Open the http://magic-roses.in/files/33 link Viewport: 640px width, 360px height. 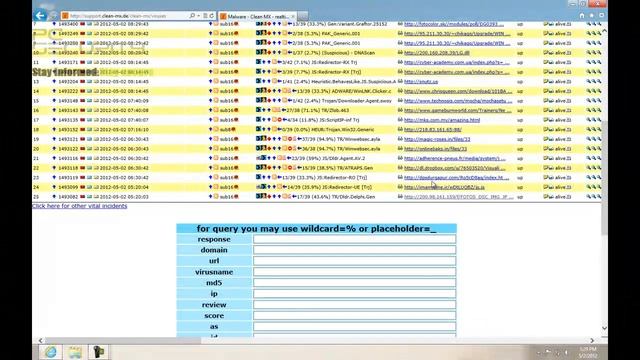(437, 139)
